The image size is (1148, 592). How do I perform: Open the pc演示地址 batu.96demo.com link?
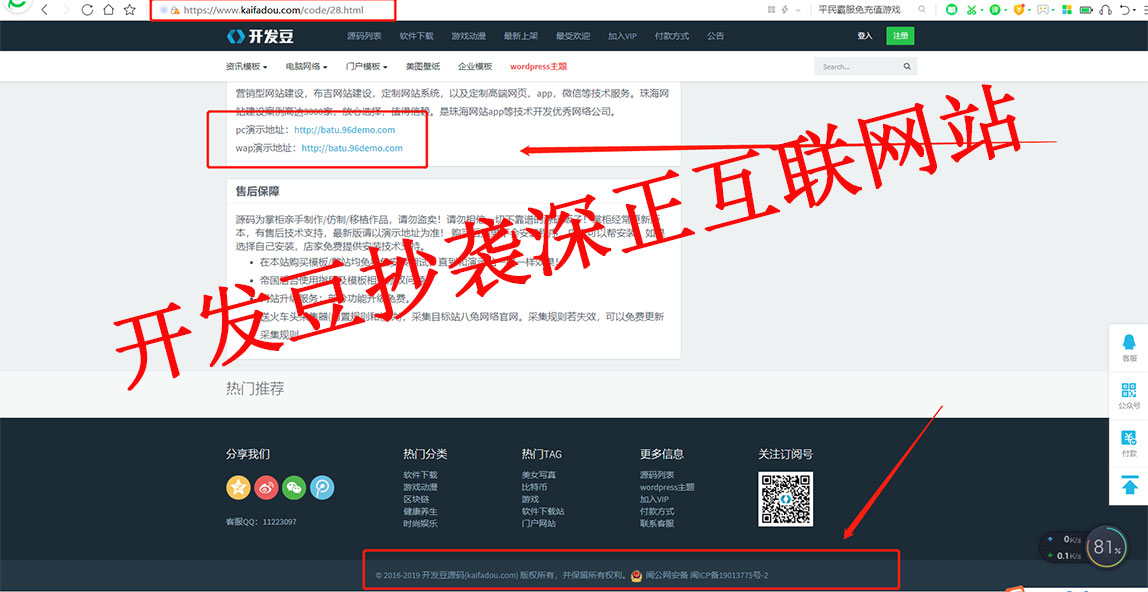[x=344, y=130]
